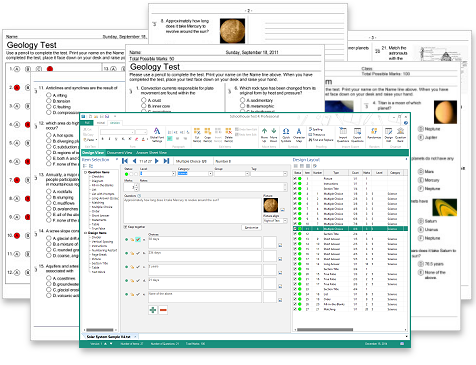Screen dimensions: 476x365
Task: Go to the previous item arrow
Action: (x=134, y=161)
